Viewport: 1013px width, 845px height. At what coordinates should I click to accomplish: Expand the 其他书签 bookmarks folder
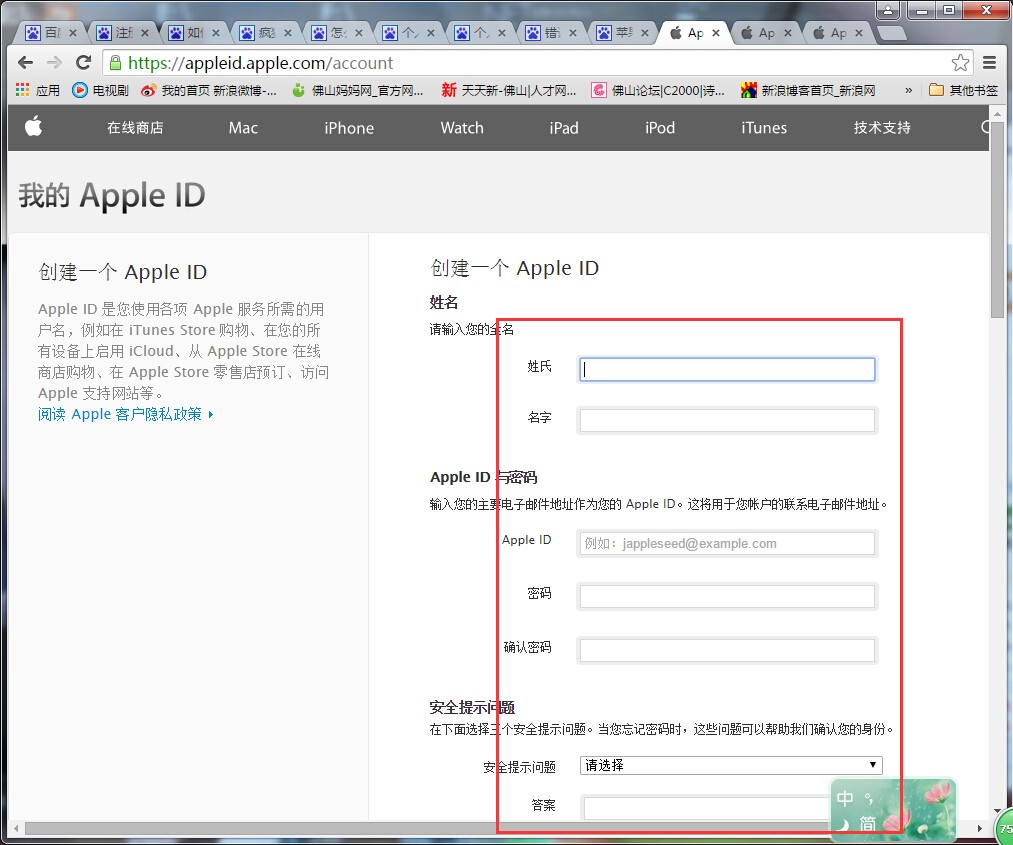pyautogui.click(x=975, y=90)
